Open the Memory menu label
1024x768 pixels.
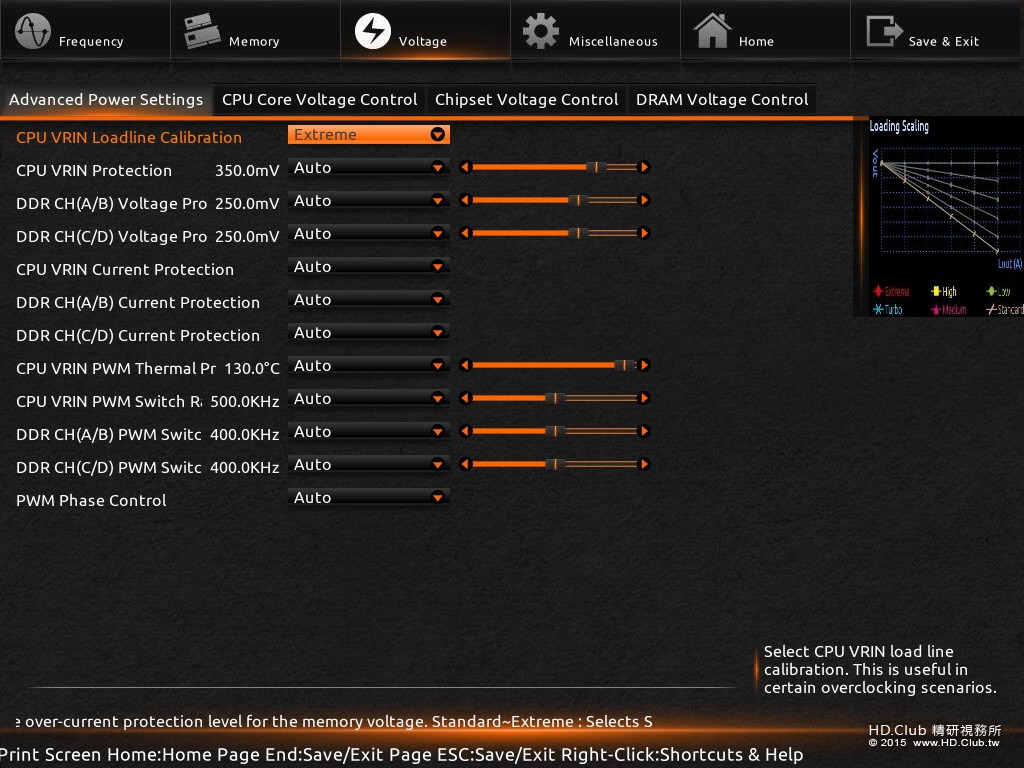pyautogui.click(x=254, y=41)
